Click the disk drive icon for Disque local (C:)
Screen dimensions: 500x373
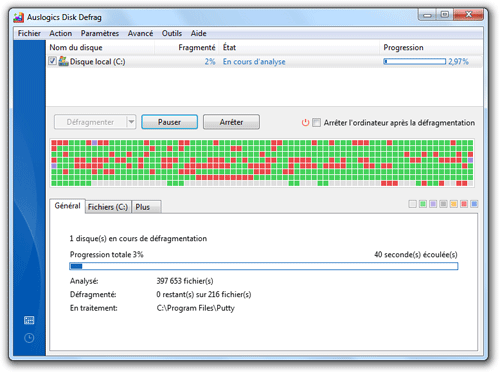pyautogui.click(x=63, y=61)
